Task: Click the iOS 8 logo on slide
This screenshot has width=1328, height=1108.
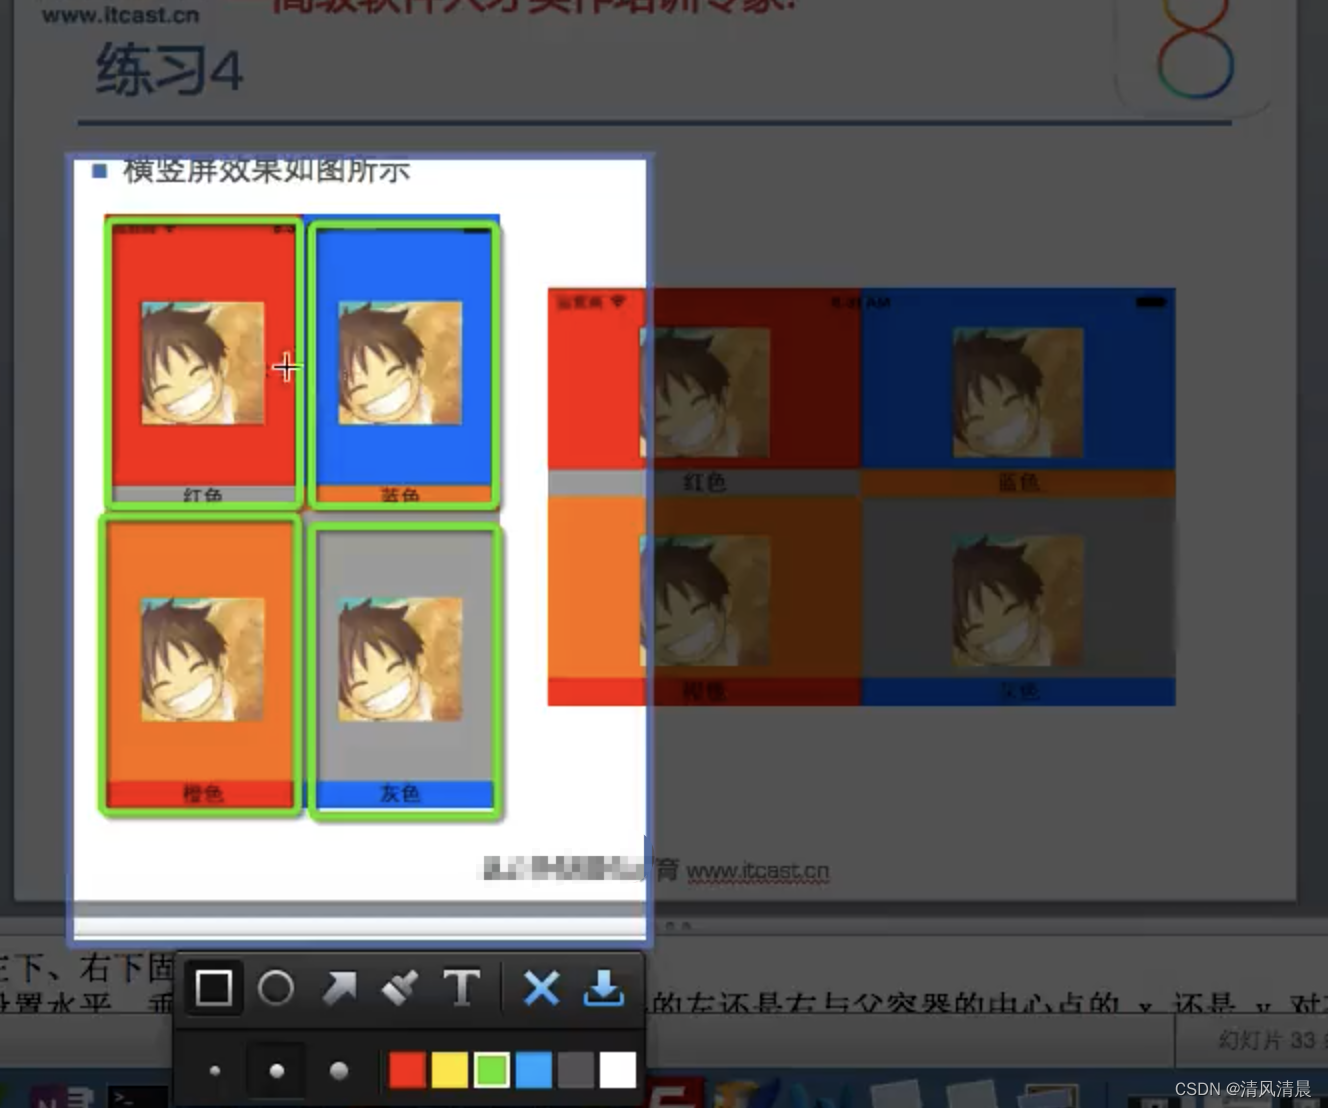Action: 1194,50
